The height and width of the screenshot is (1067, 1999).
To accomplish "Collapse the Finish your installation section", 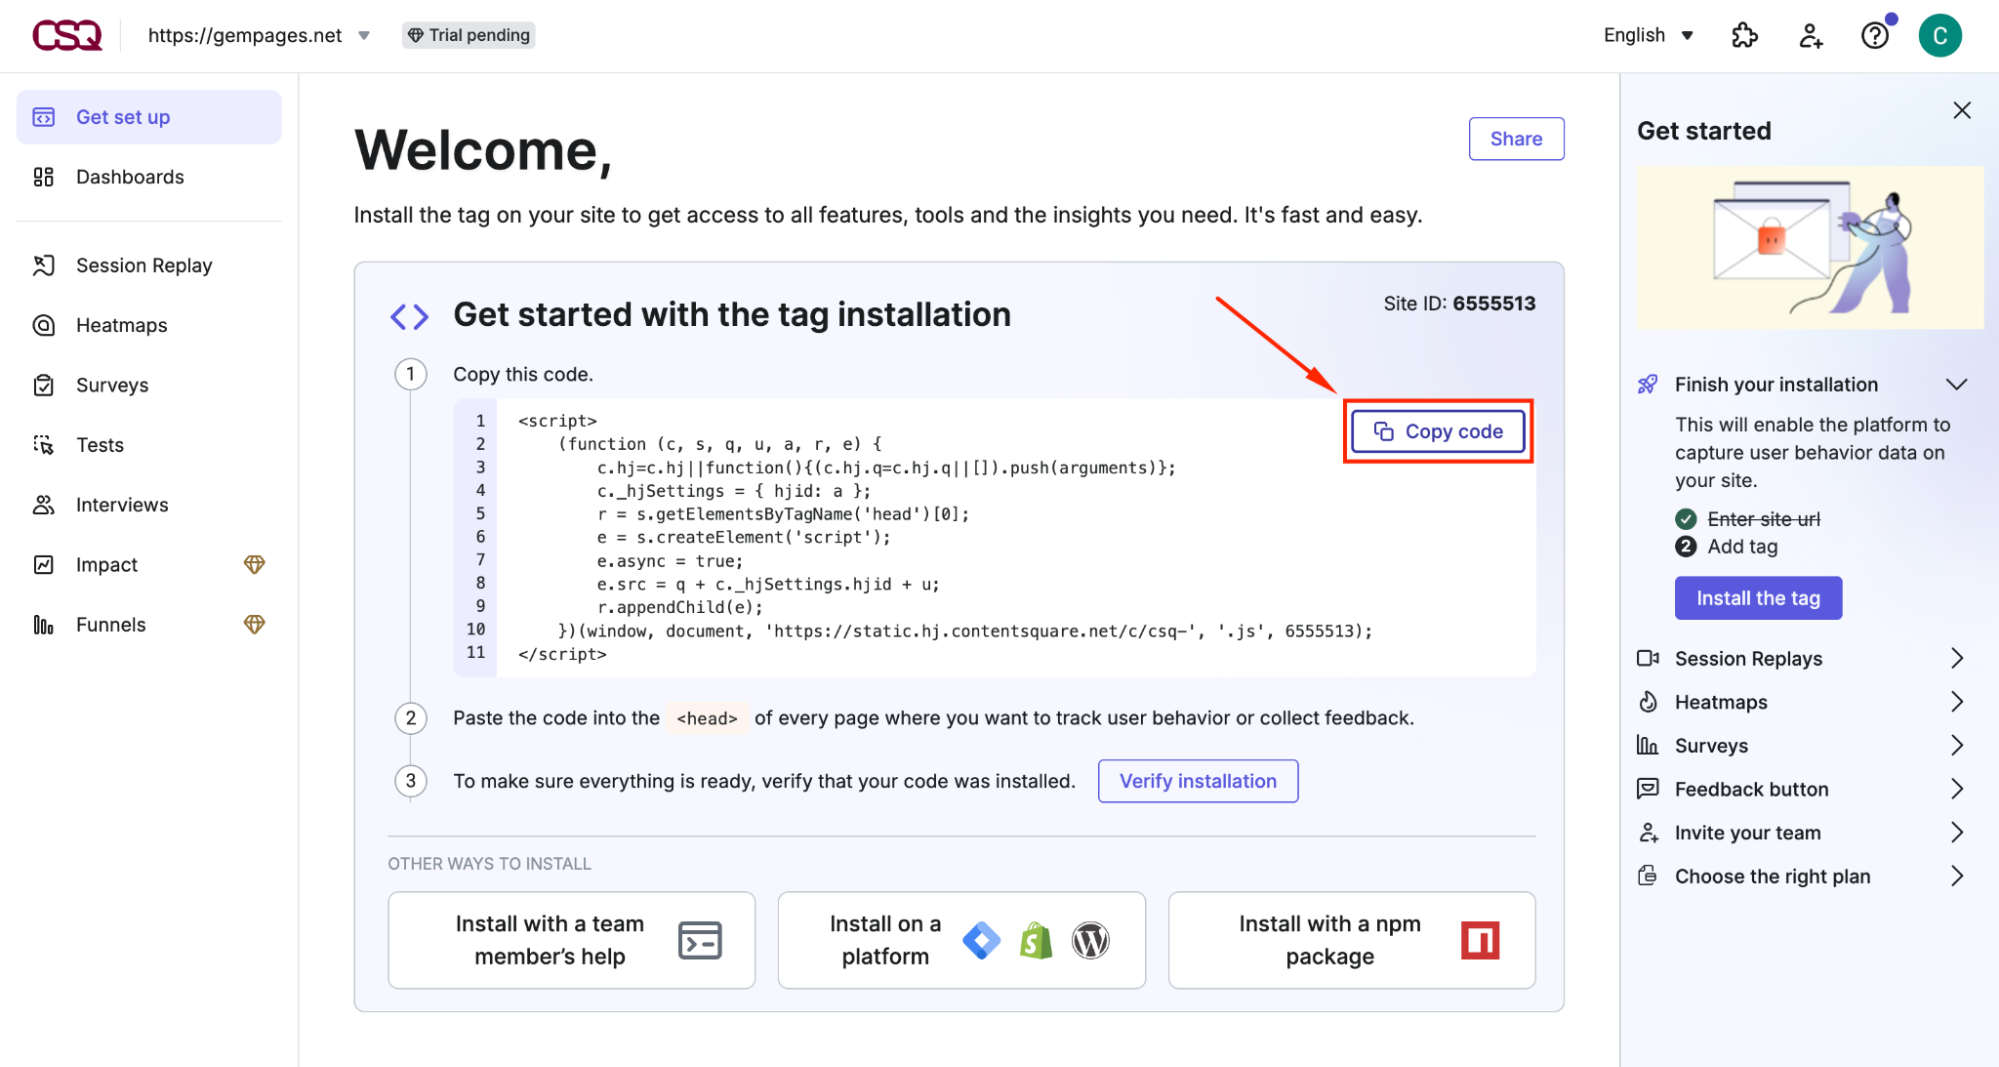I will point(1956,385).
